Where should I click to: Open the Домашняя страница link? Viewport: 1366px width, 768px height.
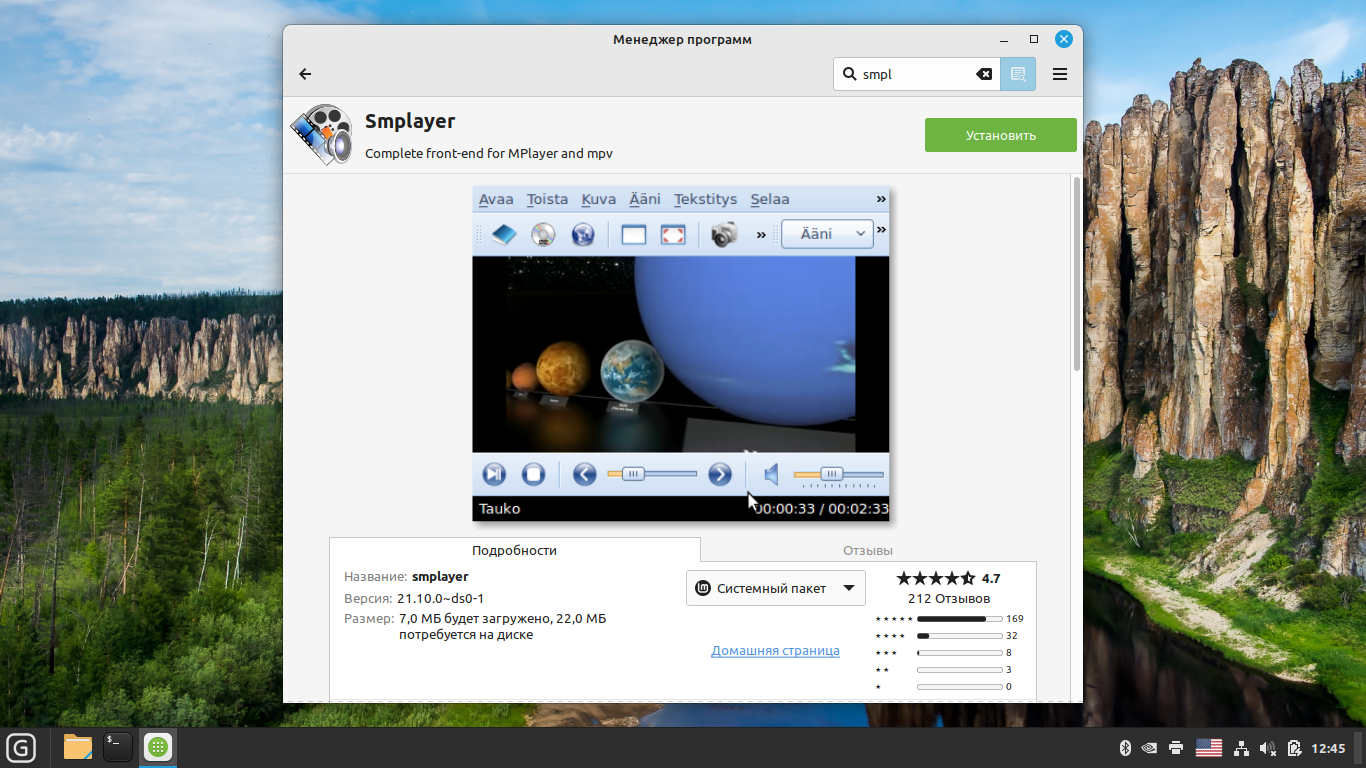[775, 650]
